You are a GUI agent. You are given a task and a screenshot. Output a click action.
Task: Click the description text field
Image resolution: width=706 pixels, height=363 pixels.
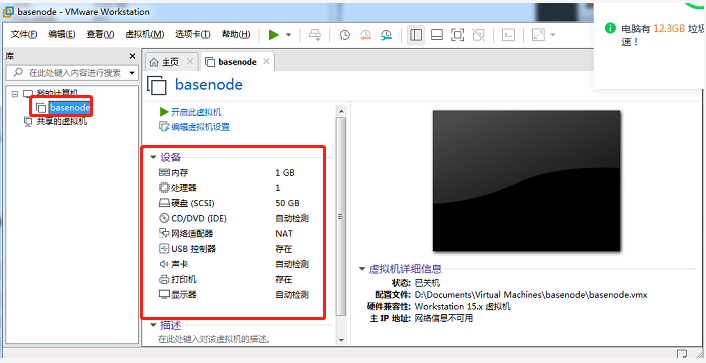point(214,339)
